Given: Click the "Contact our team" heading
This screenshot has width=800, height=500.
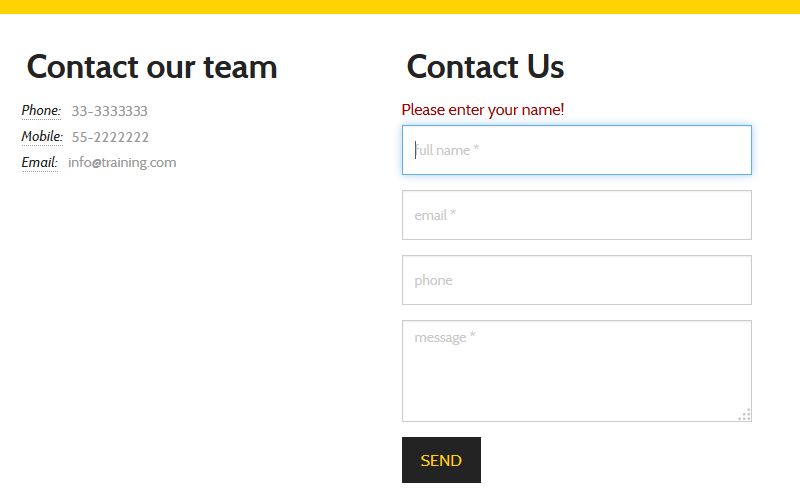Looking at the screenshot, I should (x=152, y=67).
